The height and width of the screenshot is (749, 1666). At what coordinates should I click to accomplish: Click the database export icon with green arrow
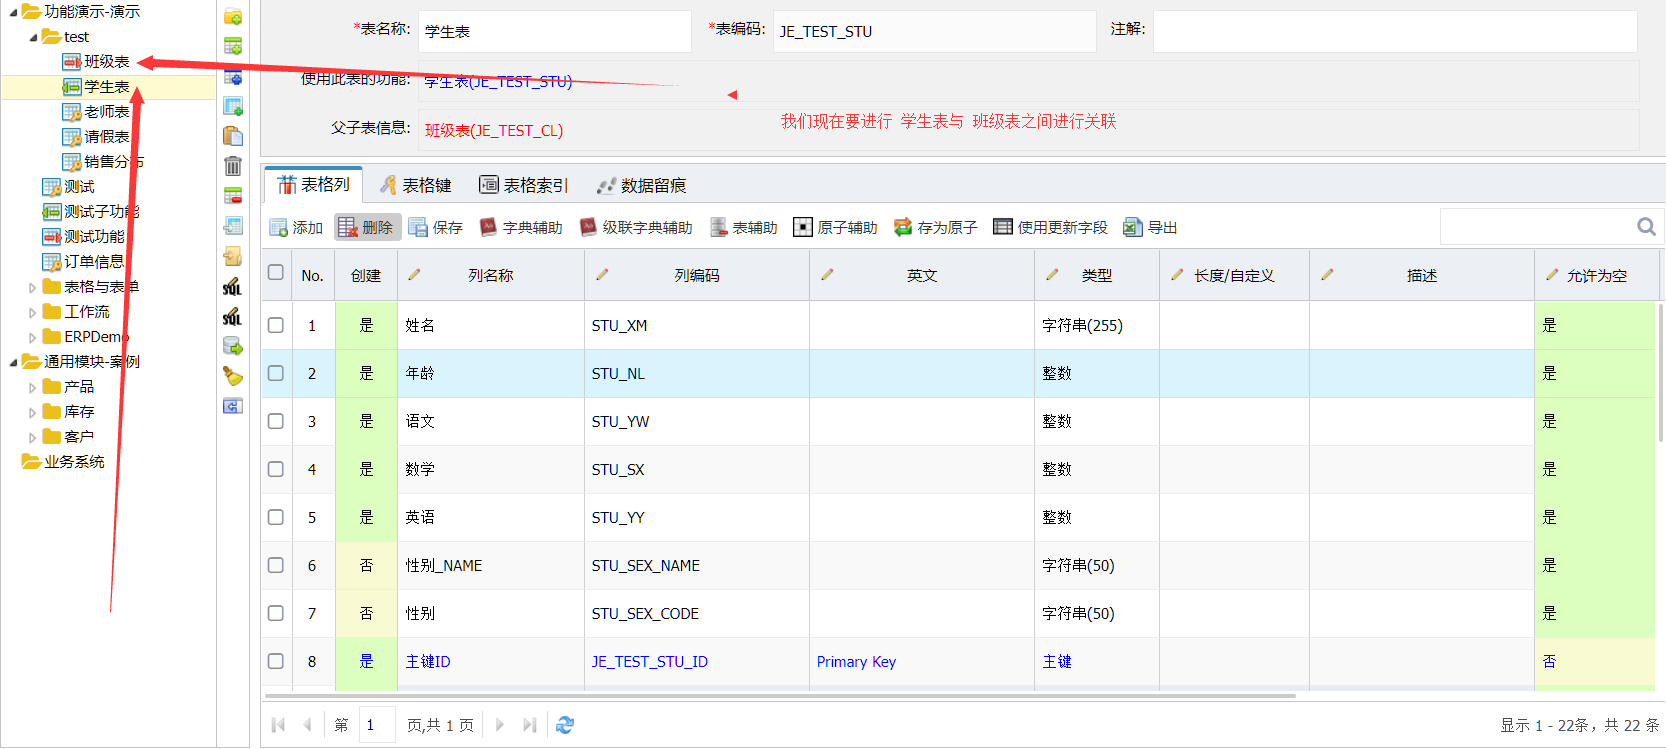(x=233, y=347)
